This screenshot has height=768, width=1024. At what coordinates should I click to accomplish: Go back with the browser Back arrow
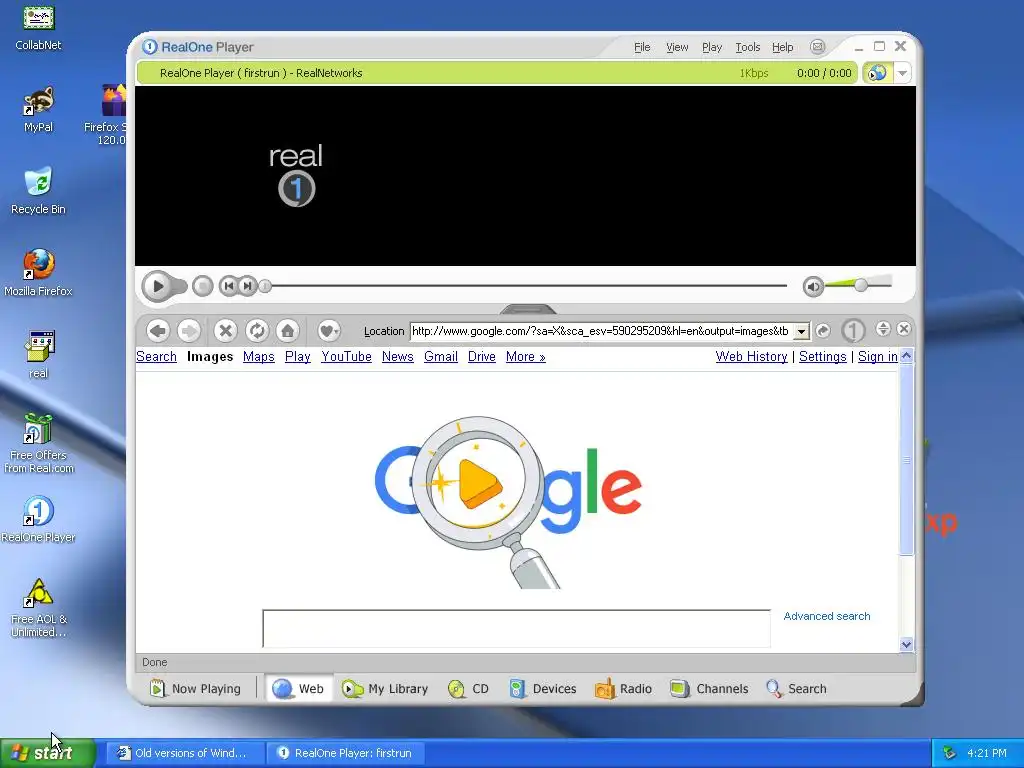point(157,330)
